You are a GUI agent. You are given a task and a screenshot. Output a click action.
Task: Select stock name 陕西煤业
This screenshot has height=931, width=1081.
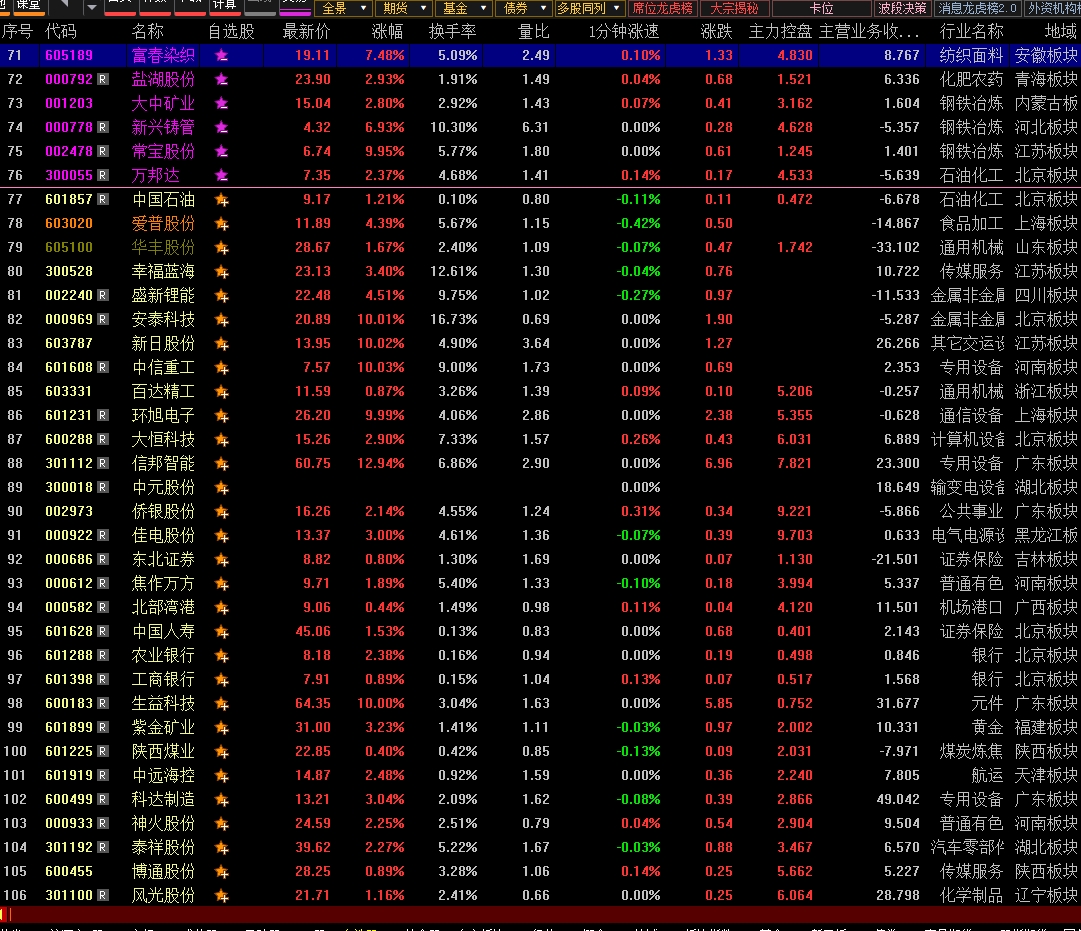(x=163, y=752)
